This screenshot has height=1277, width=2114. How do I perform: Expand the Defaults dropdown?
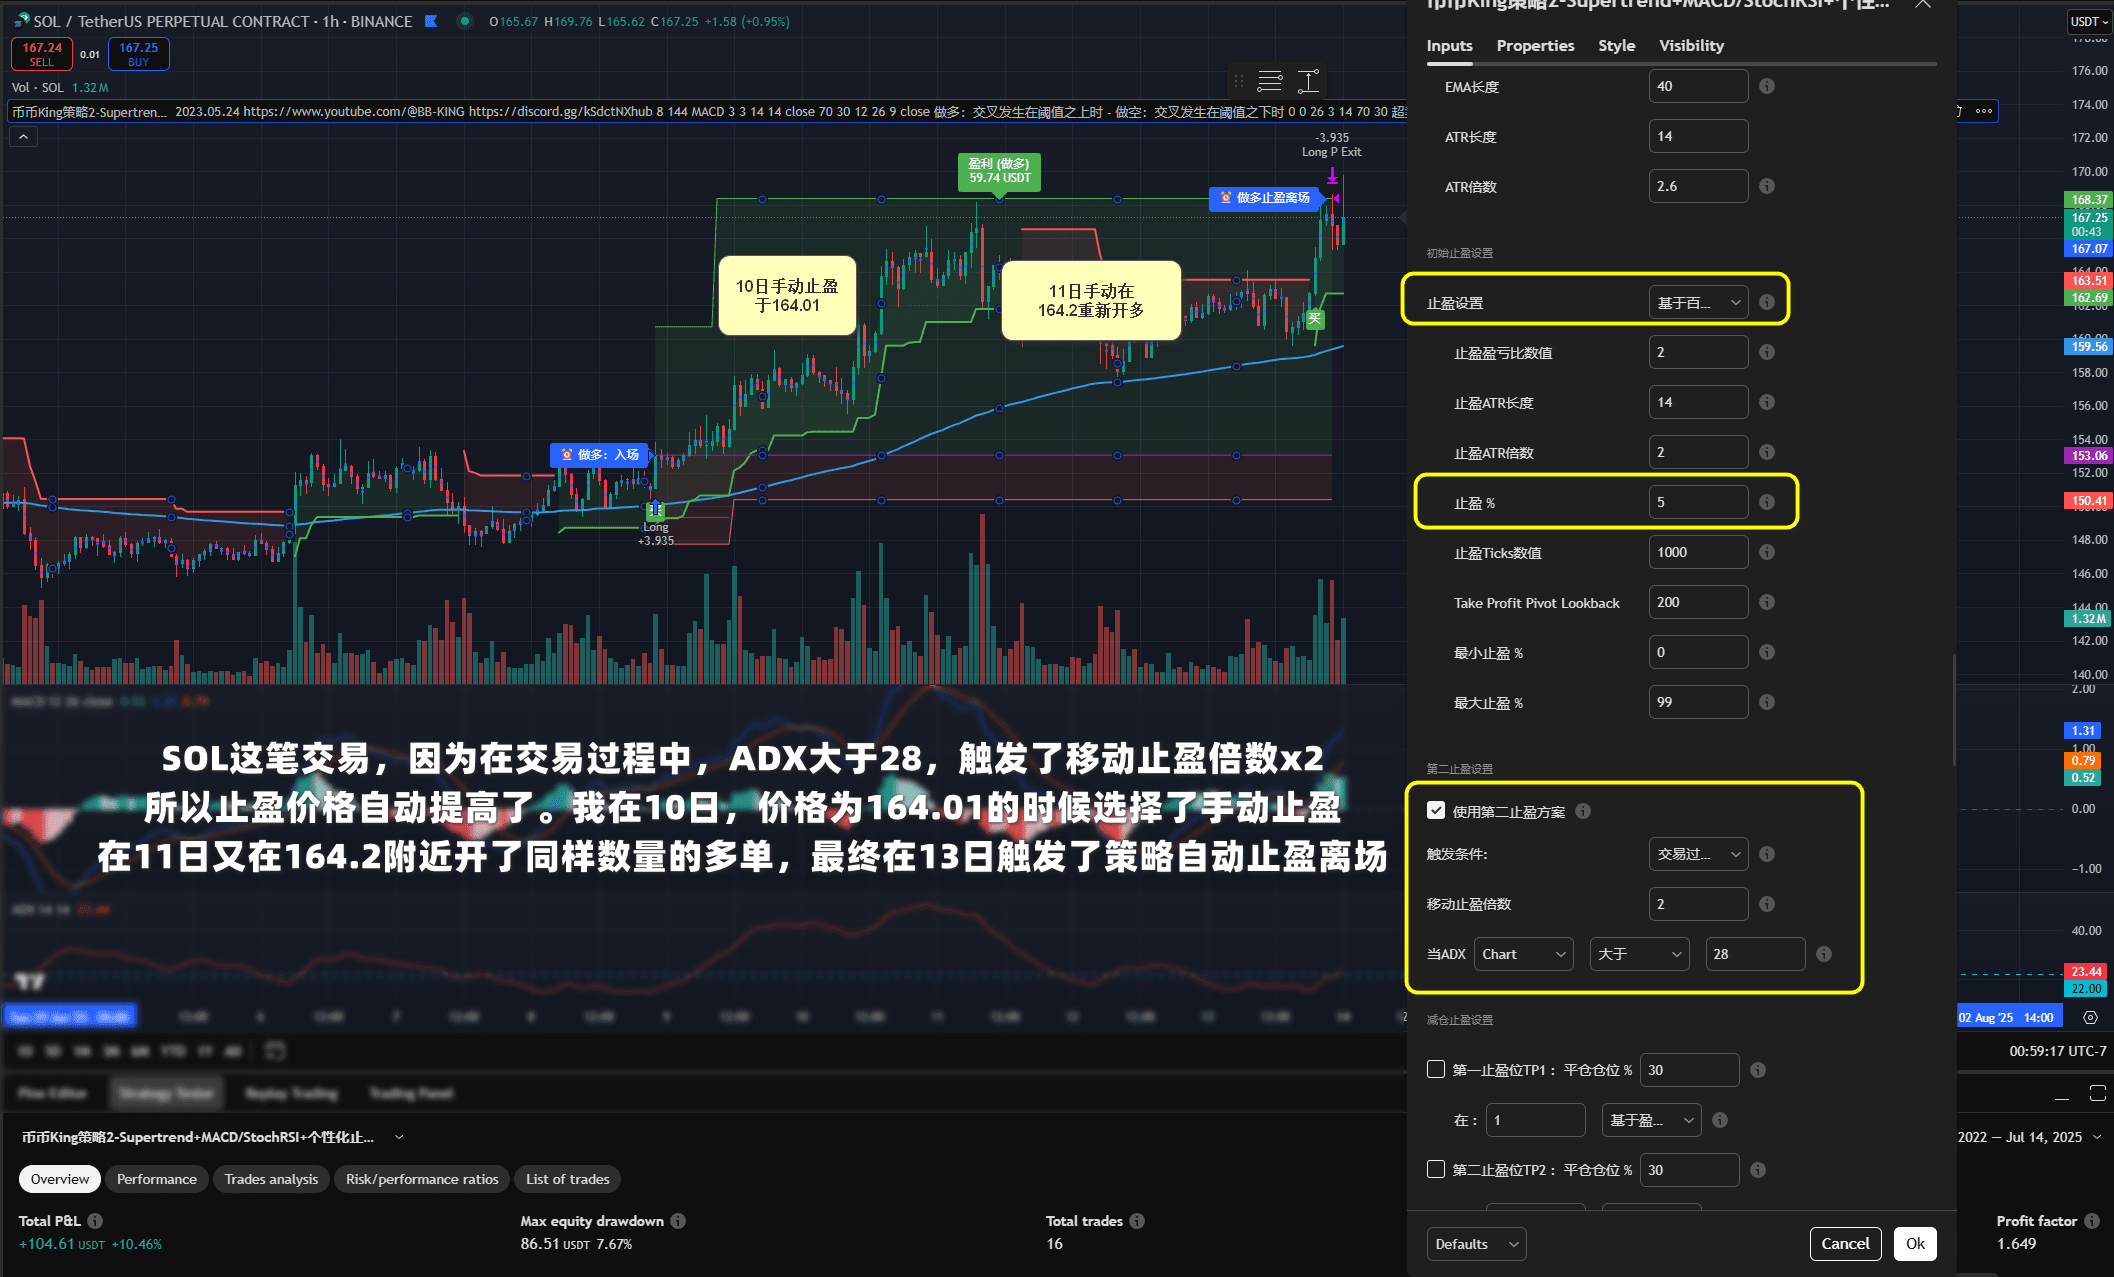coord(1476,1244)
